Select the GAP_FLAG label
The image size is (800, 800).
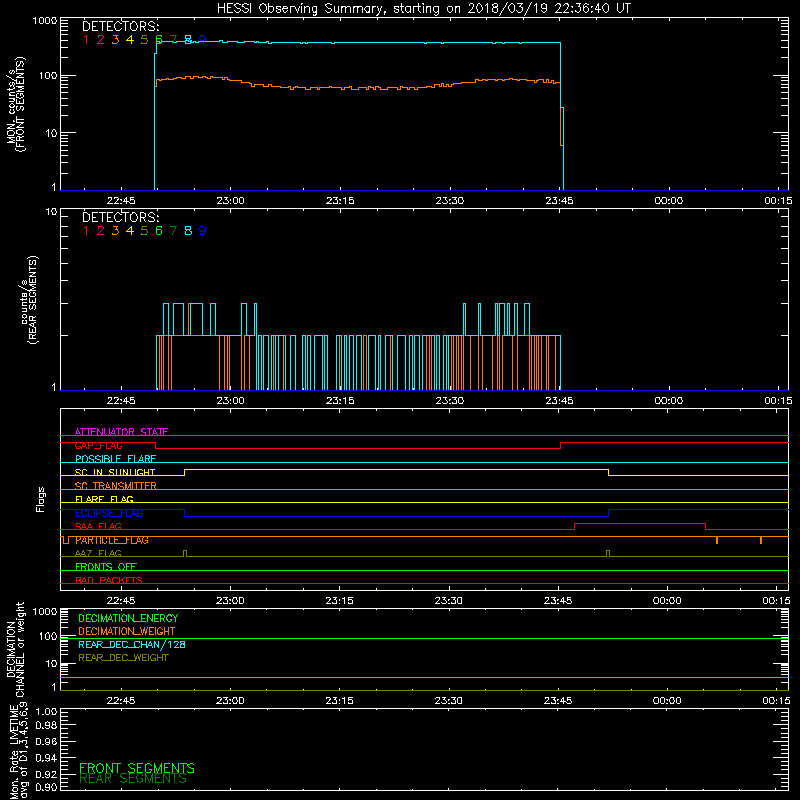tap(98, 445)
